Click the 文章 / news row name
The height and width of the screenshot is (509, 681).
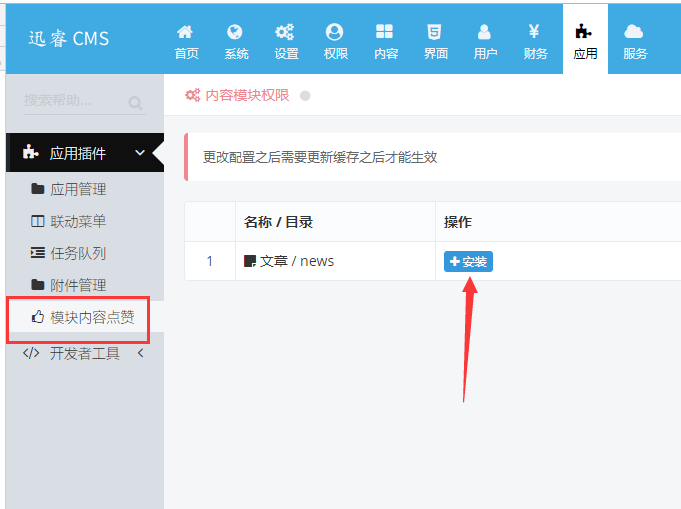point(297,261)
